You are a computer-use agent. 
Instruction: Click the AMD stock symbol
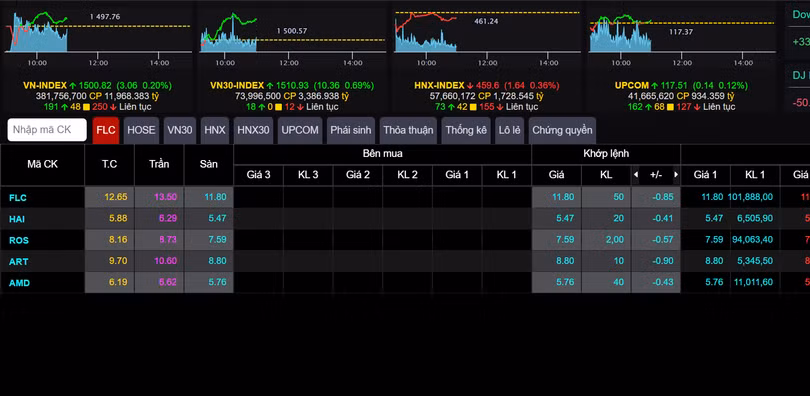[19, 283]
